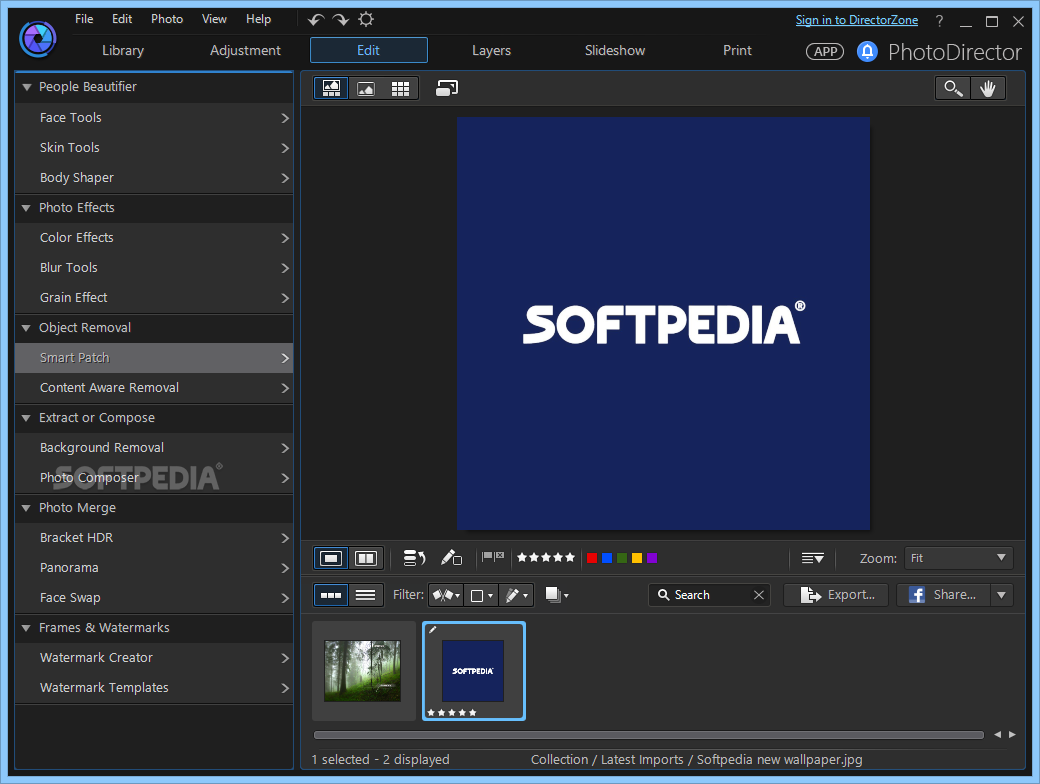Click the Redo arrow icon

click(341, 20)
